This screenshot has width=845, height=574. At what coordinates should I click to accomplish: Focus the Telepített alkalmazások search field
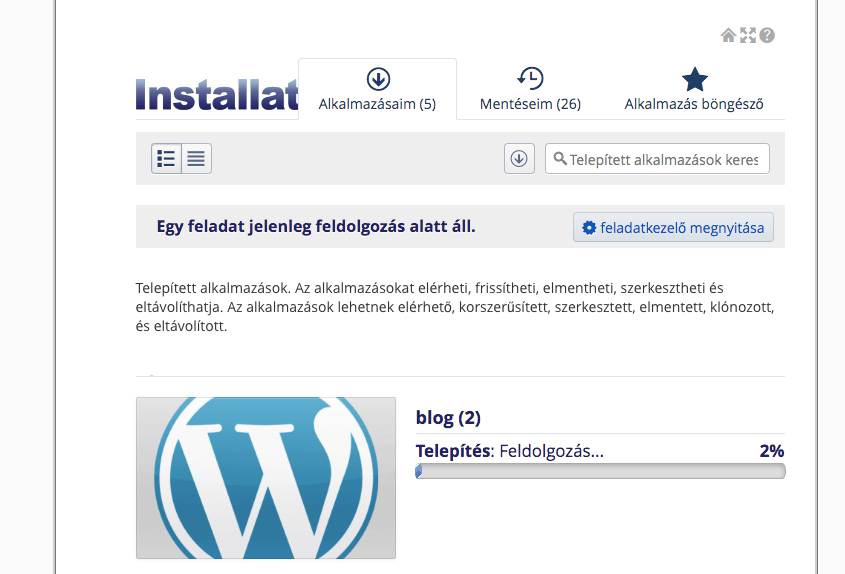[x=657, y=158]
